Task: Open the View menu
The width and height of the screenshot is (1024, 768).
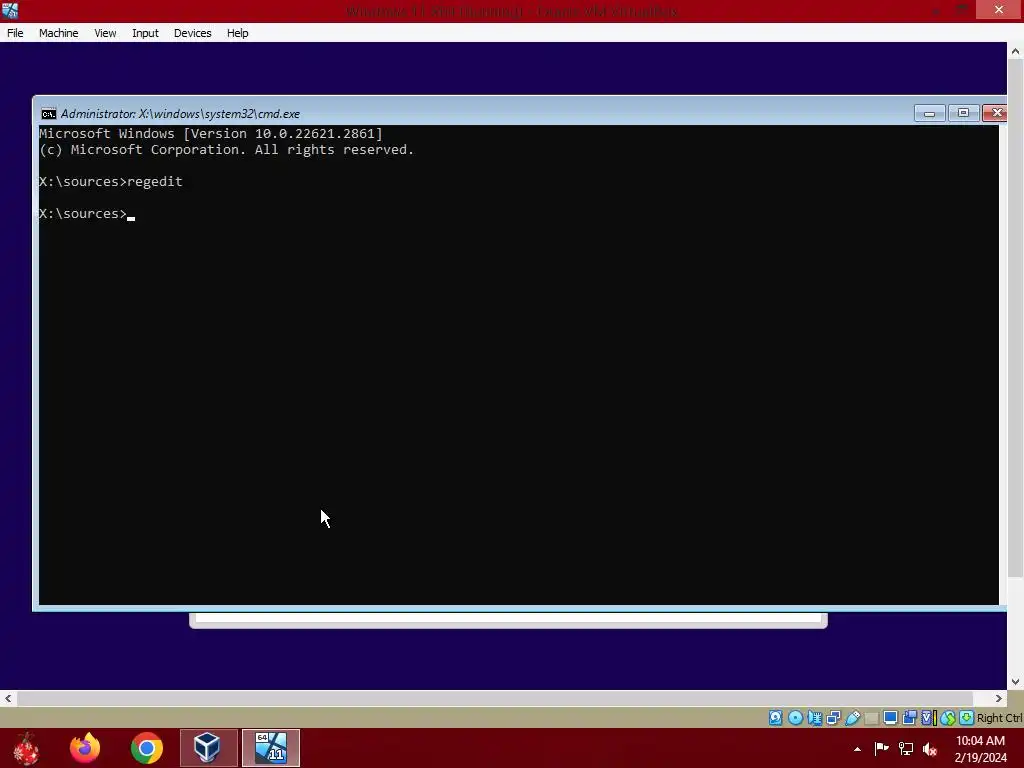Action: [x=105, y=33]
